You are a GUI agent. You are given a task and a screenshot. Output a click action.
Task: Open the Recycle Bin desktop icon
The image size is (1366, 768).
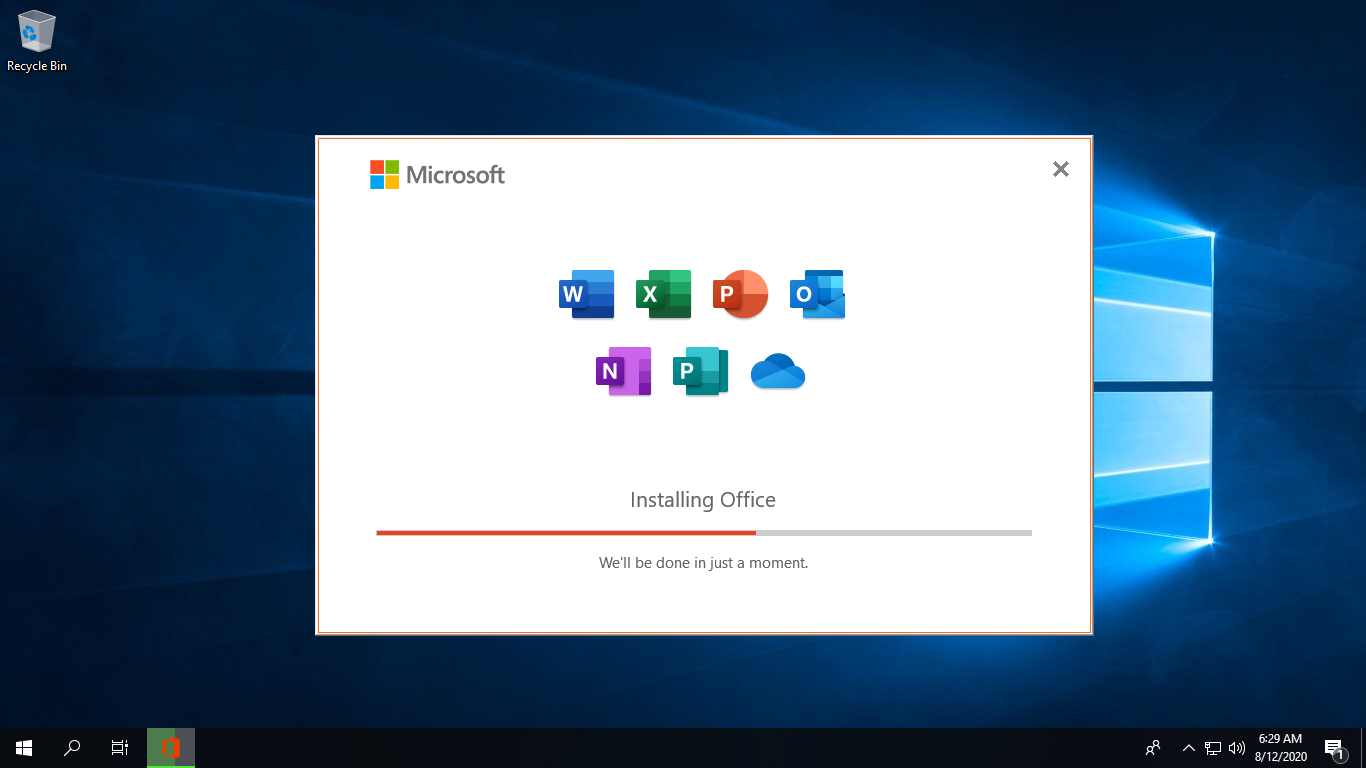[x=37, y=41]
